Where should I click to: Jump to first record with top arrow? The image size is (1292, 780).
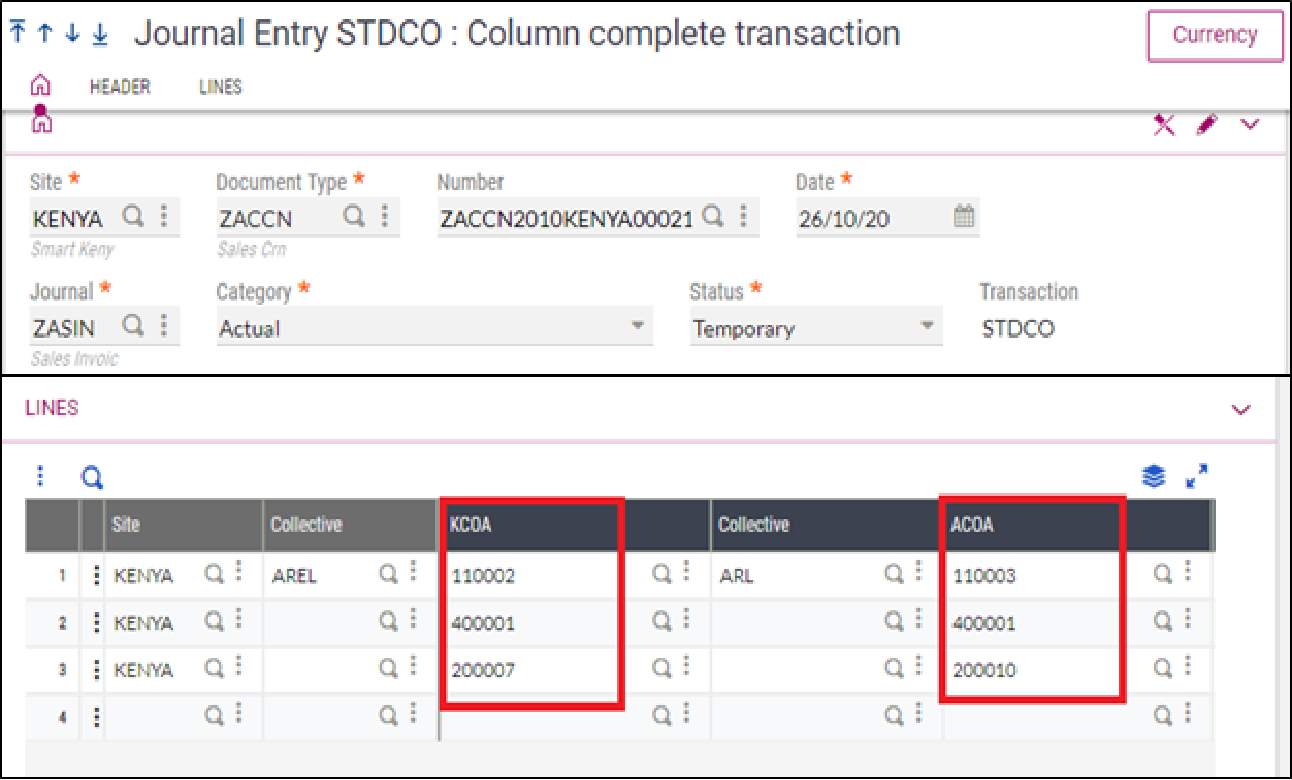[x=17, y=32]
